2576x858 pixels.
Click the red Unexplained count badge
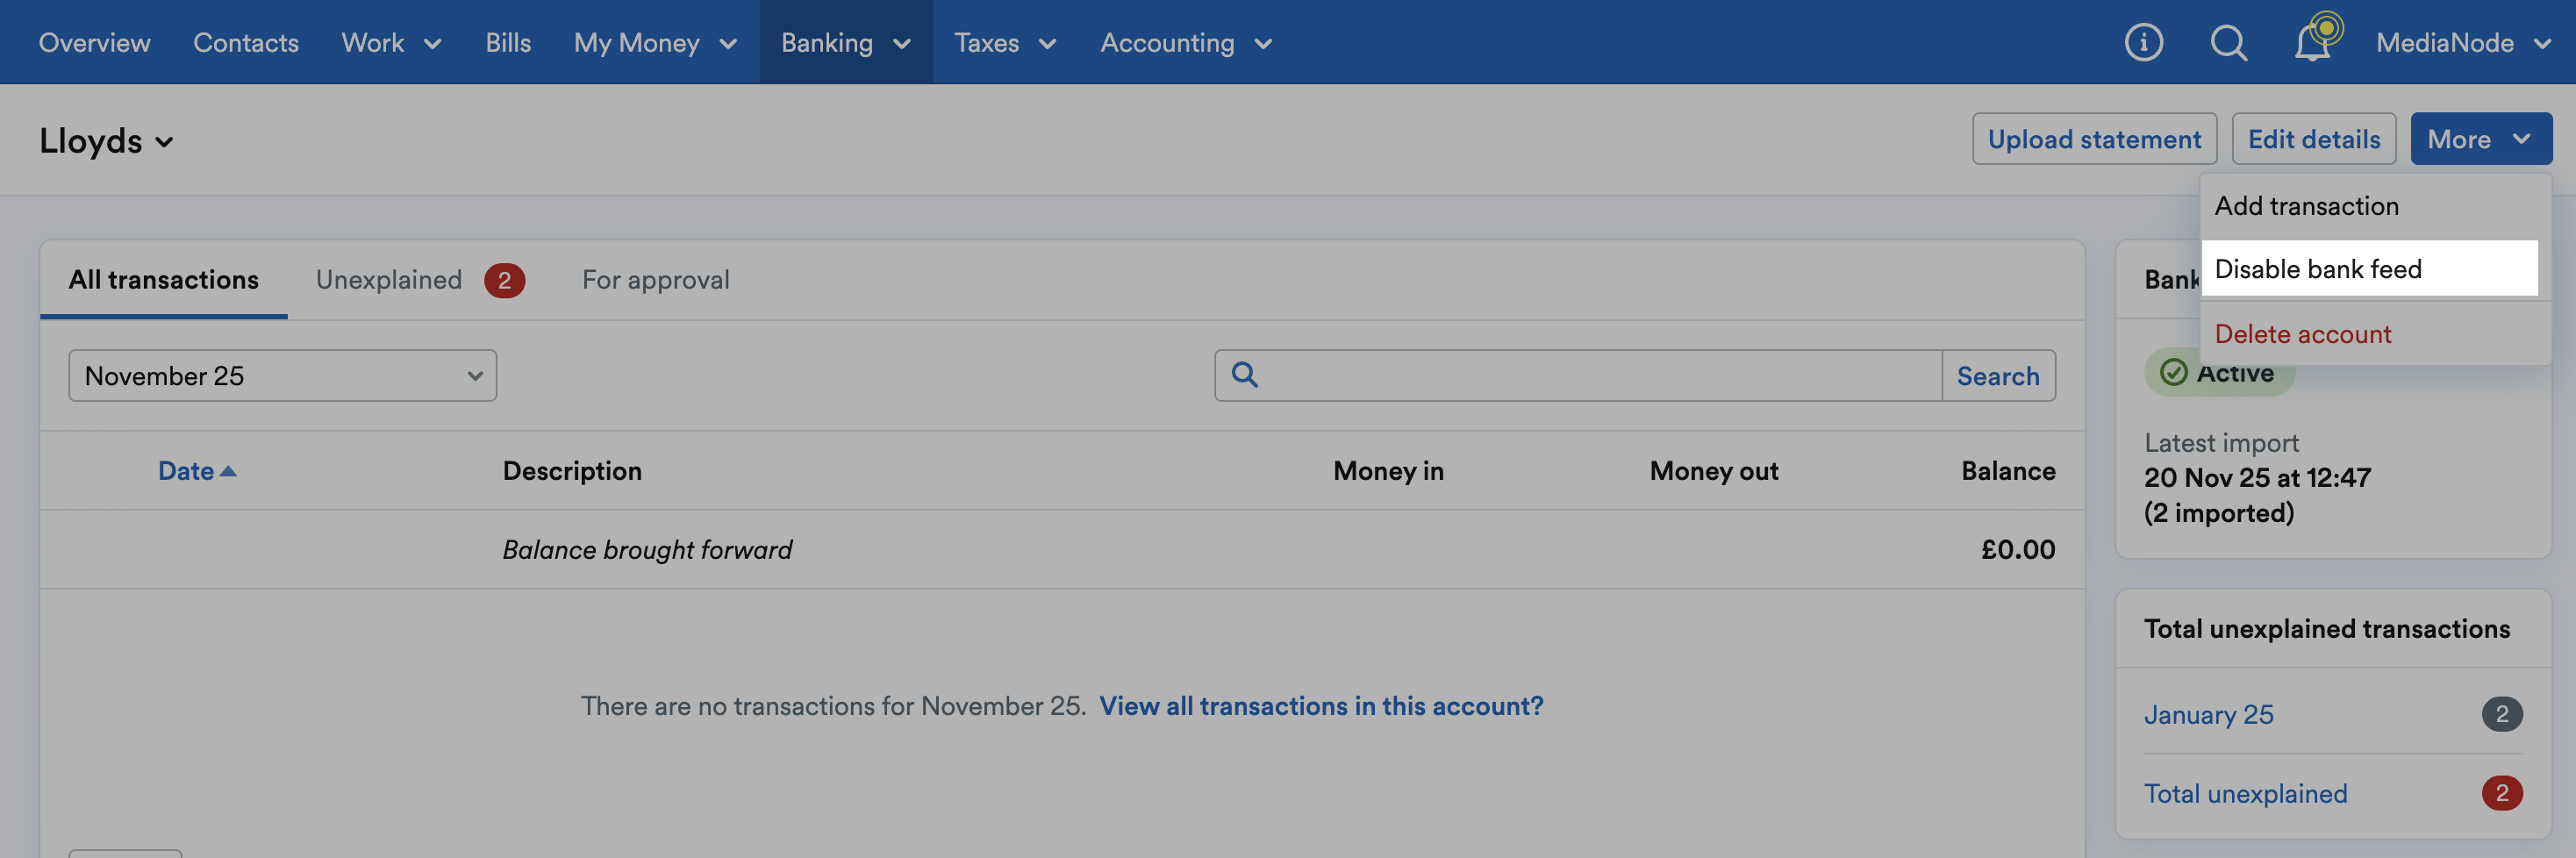point(504,281)
